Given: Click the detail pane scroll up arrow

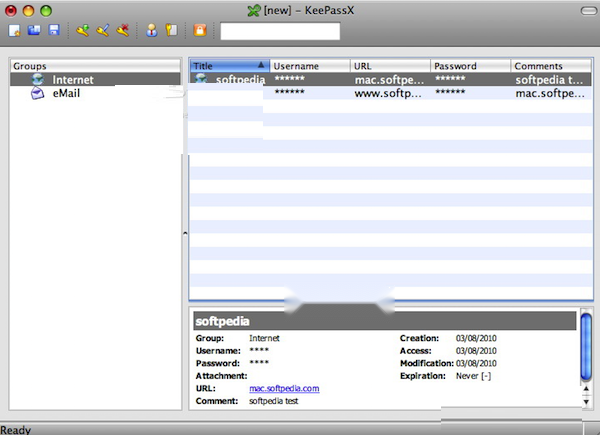Looking at the screenshot, I should tap(586, 389).
